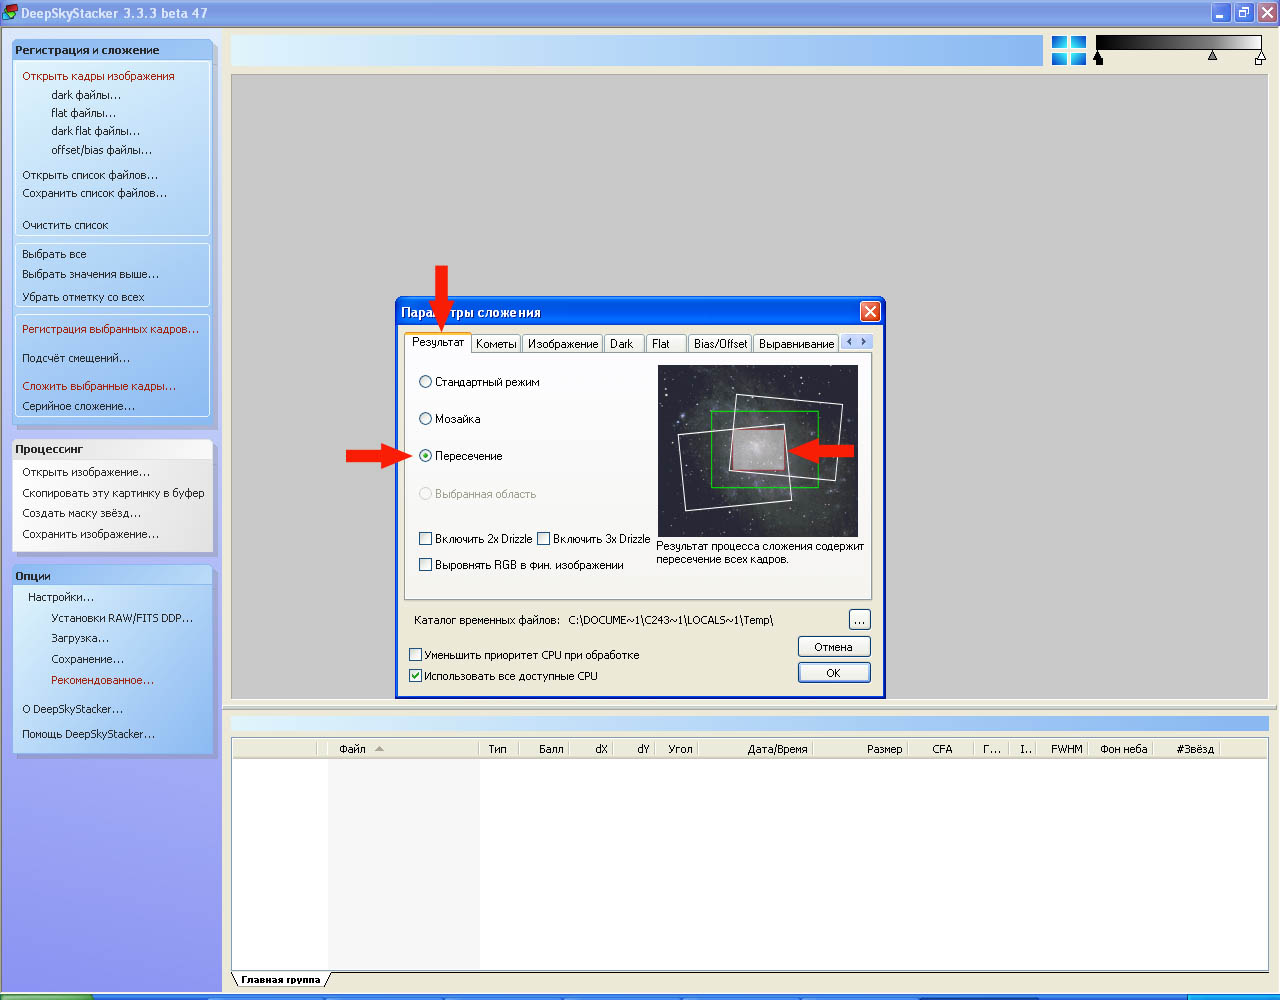
Task: Click the gray midtone slider handle
Action: pyautogui.click(x=1212, y=56)
